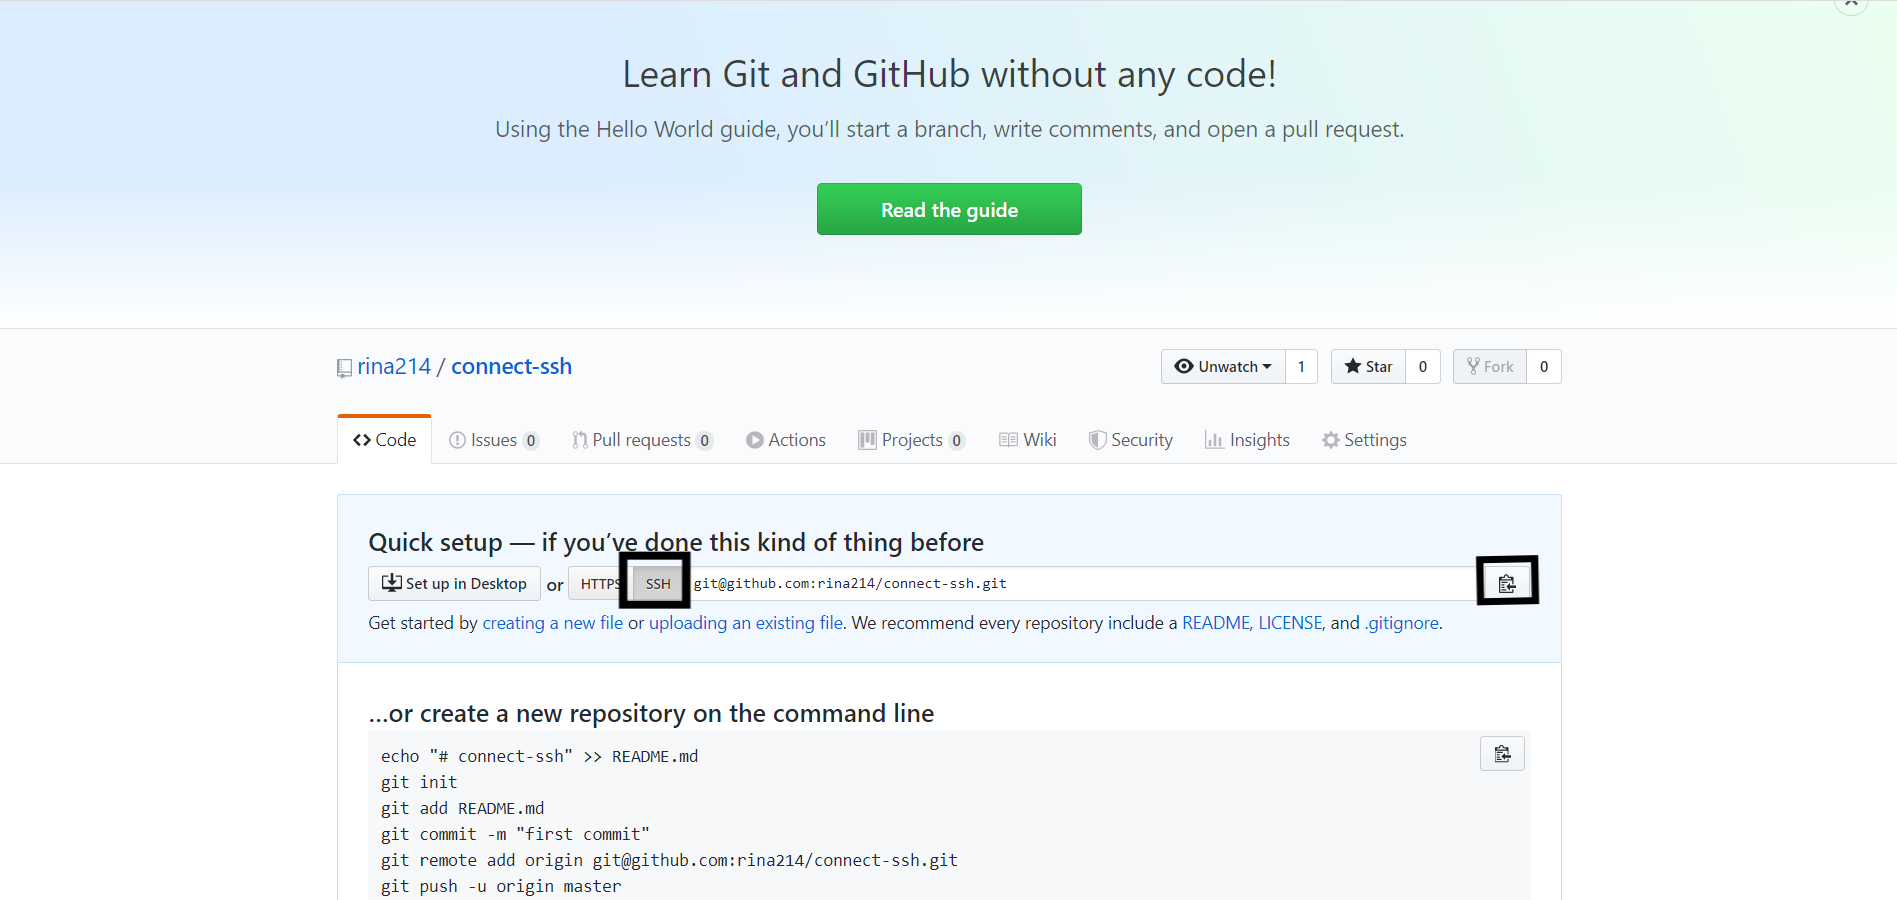
Task: Open the Issues tab
Action: tap(494, 440)
